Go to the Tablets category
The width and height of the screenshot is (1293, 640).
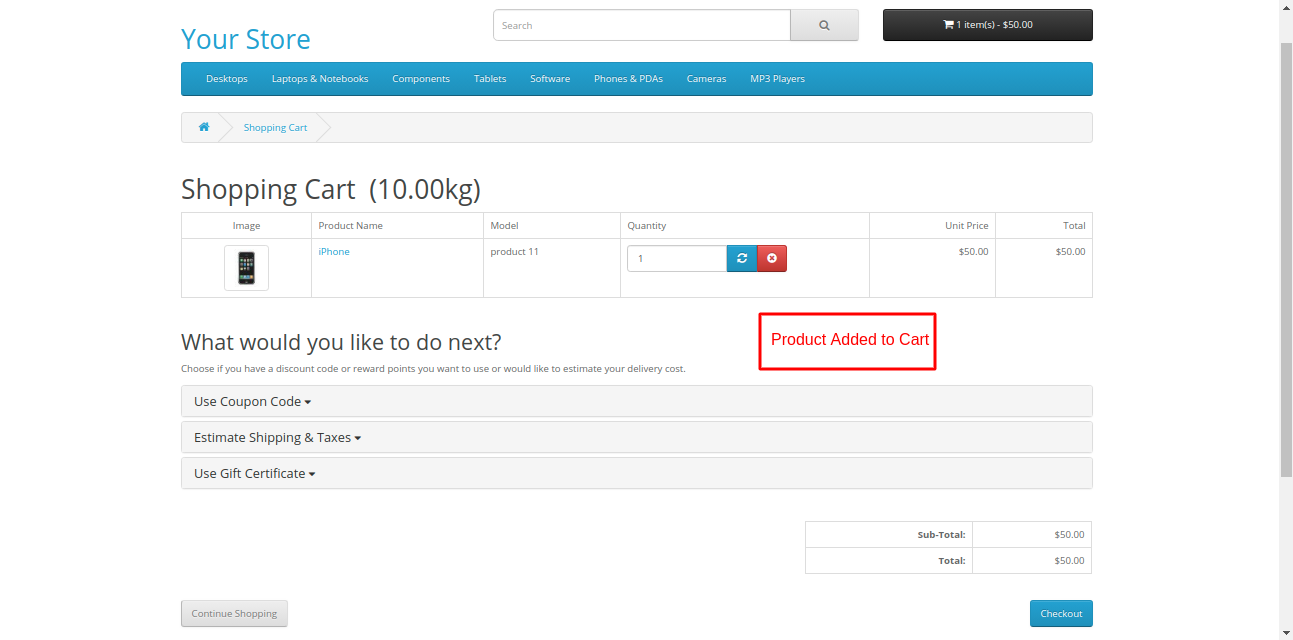pos(490,79)
